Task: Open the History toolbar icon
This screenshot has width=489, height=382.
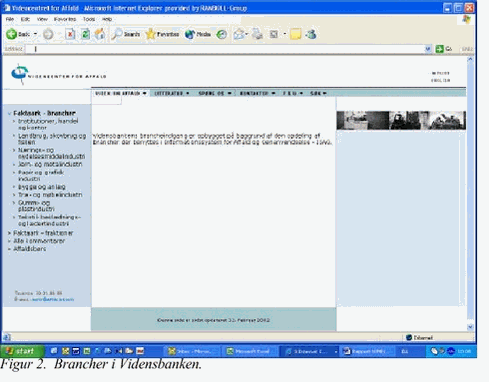Action: [x=222, y=34]
